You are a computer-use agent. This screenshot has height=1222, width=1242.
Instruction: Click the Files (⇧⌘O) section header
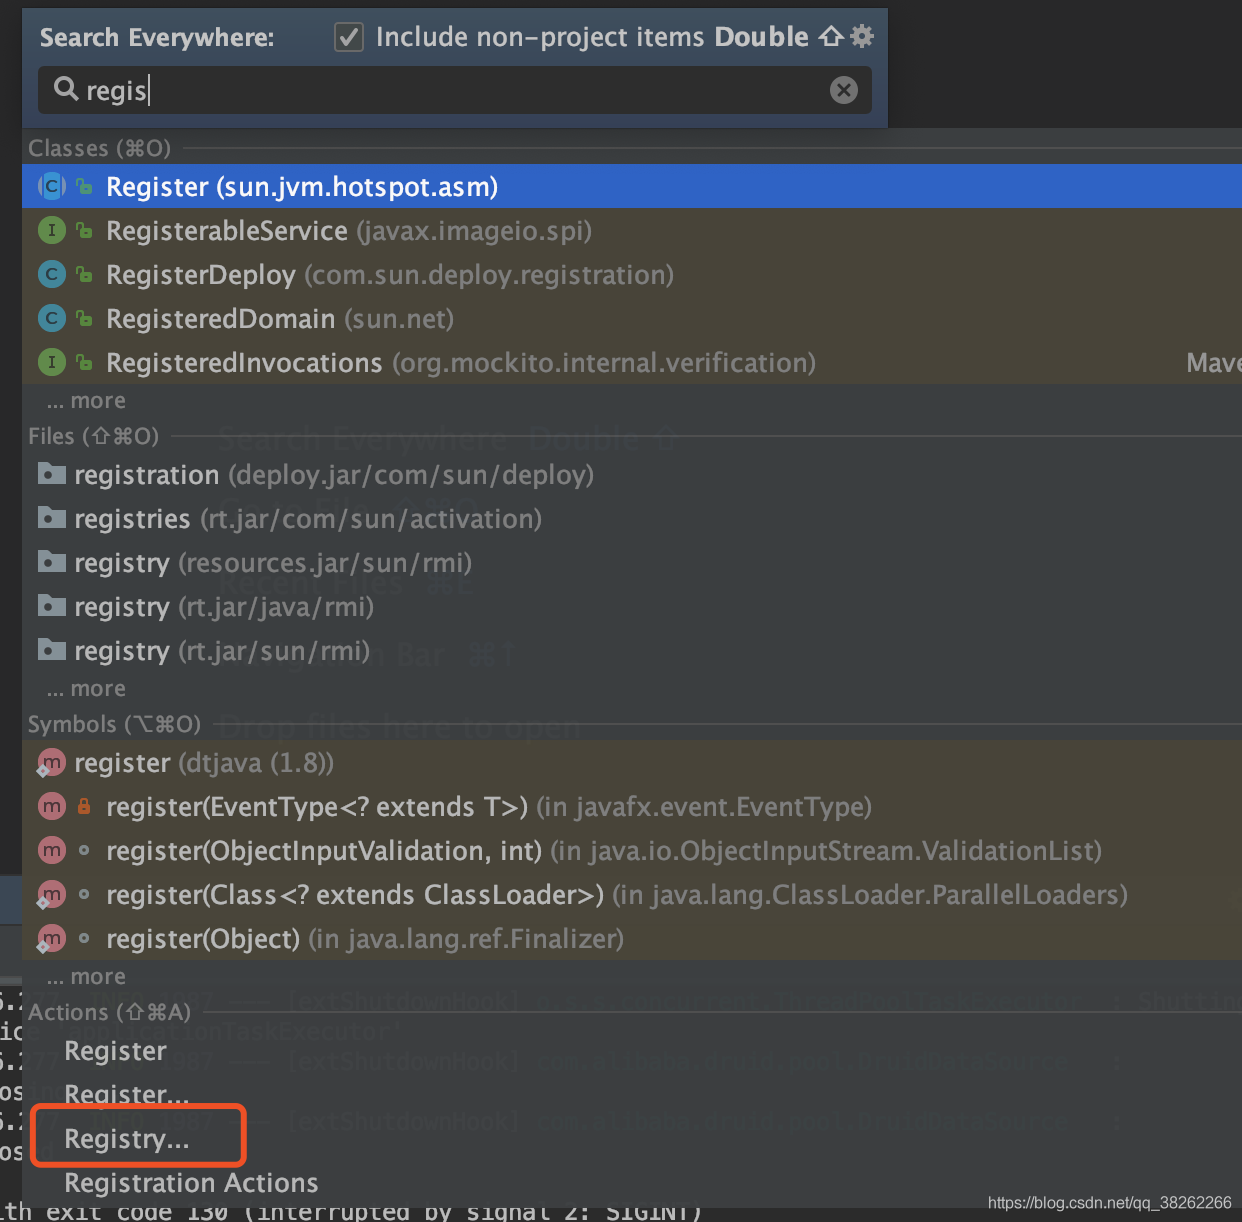click(x=93, y=436)
